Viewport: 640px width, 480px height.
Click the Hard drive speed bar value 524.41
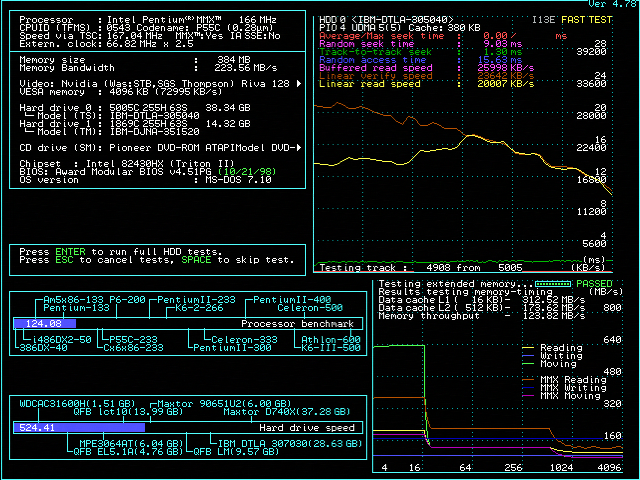click(x=37, y=428)
